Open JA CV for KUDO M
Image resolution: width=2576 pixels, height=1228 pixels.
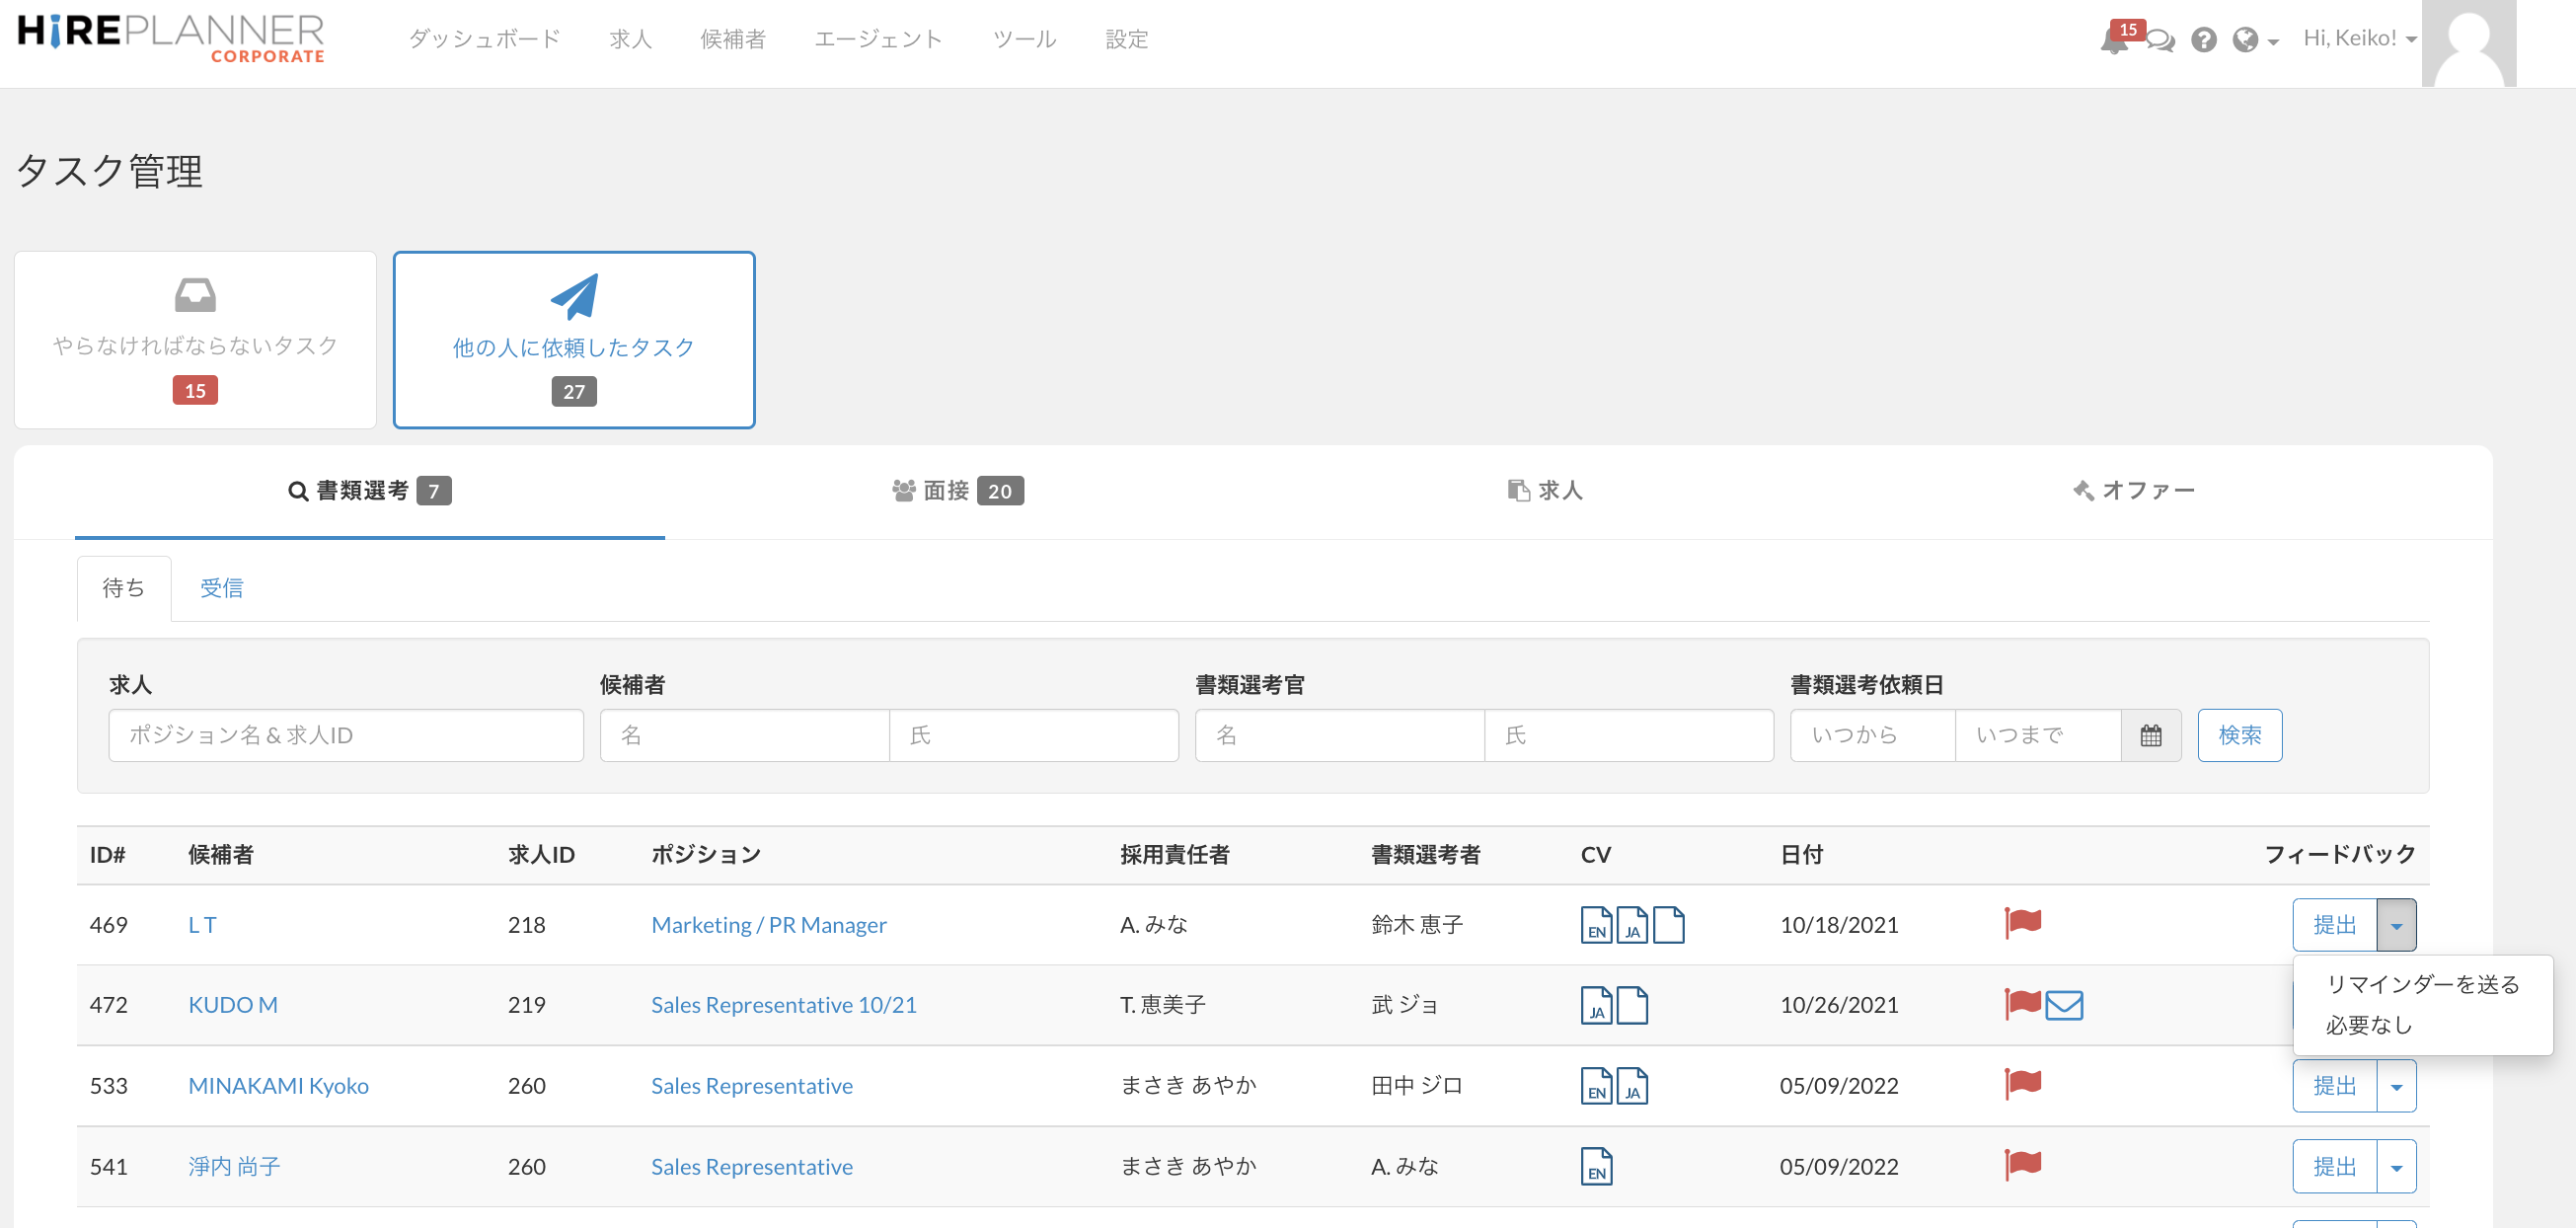pos(1595,1005)
